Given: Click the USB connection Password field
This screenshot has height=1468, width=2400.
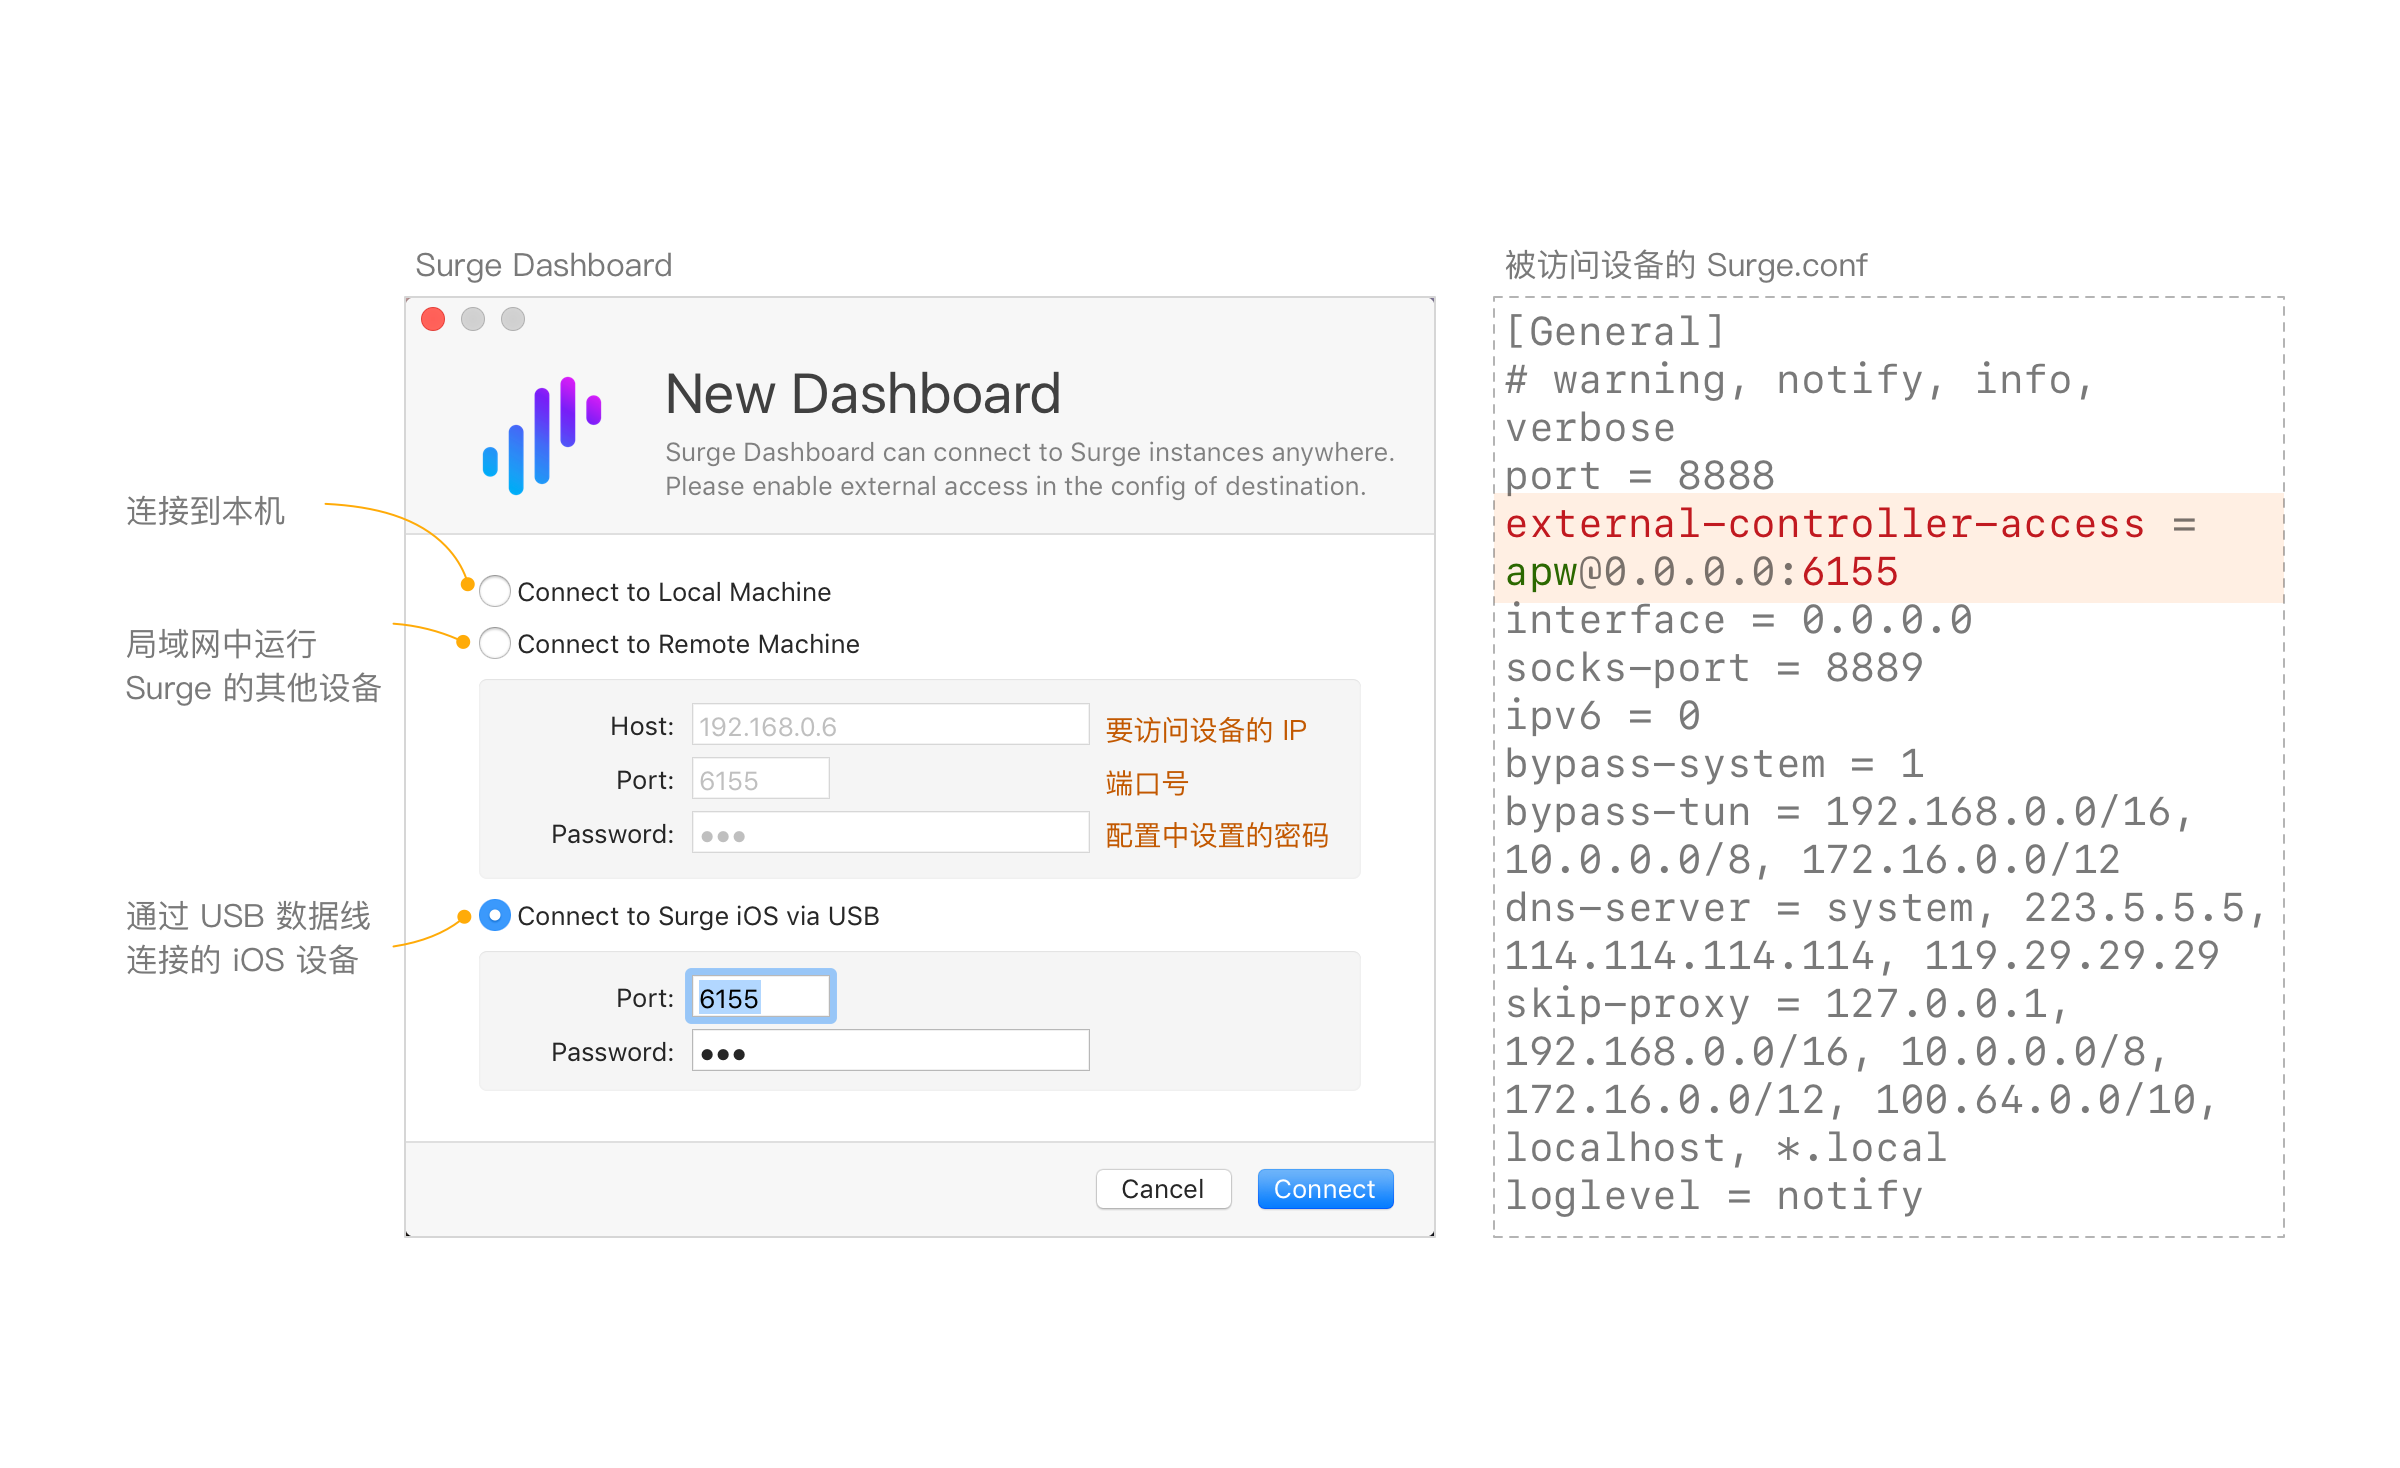Looking at the screenshot, I should [x=888, y=1050].
